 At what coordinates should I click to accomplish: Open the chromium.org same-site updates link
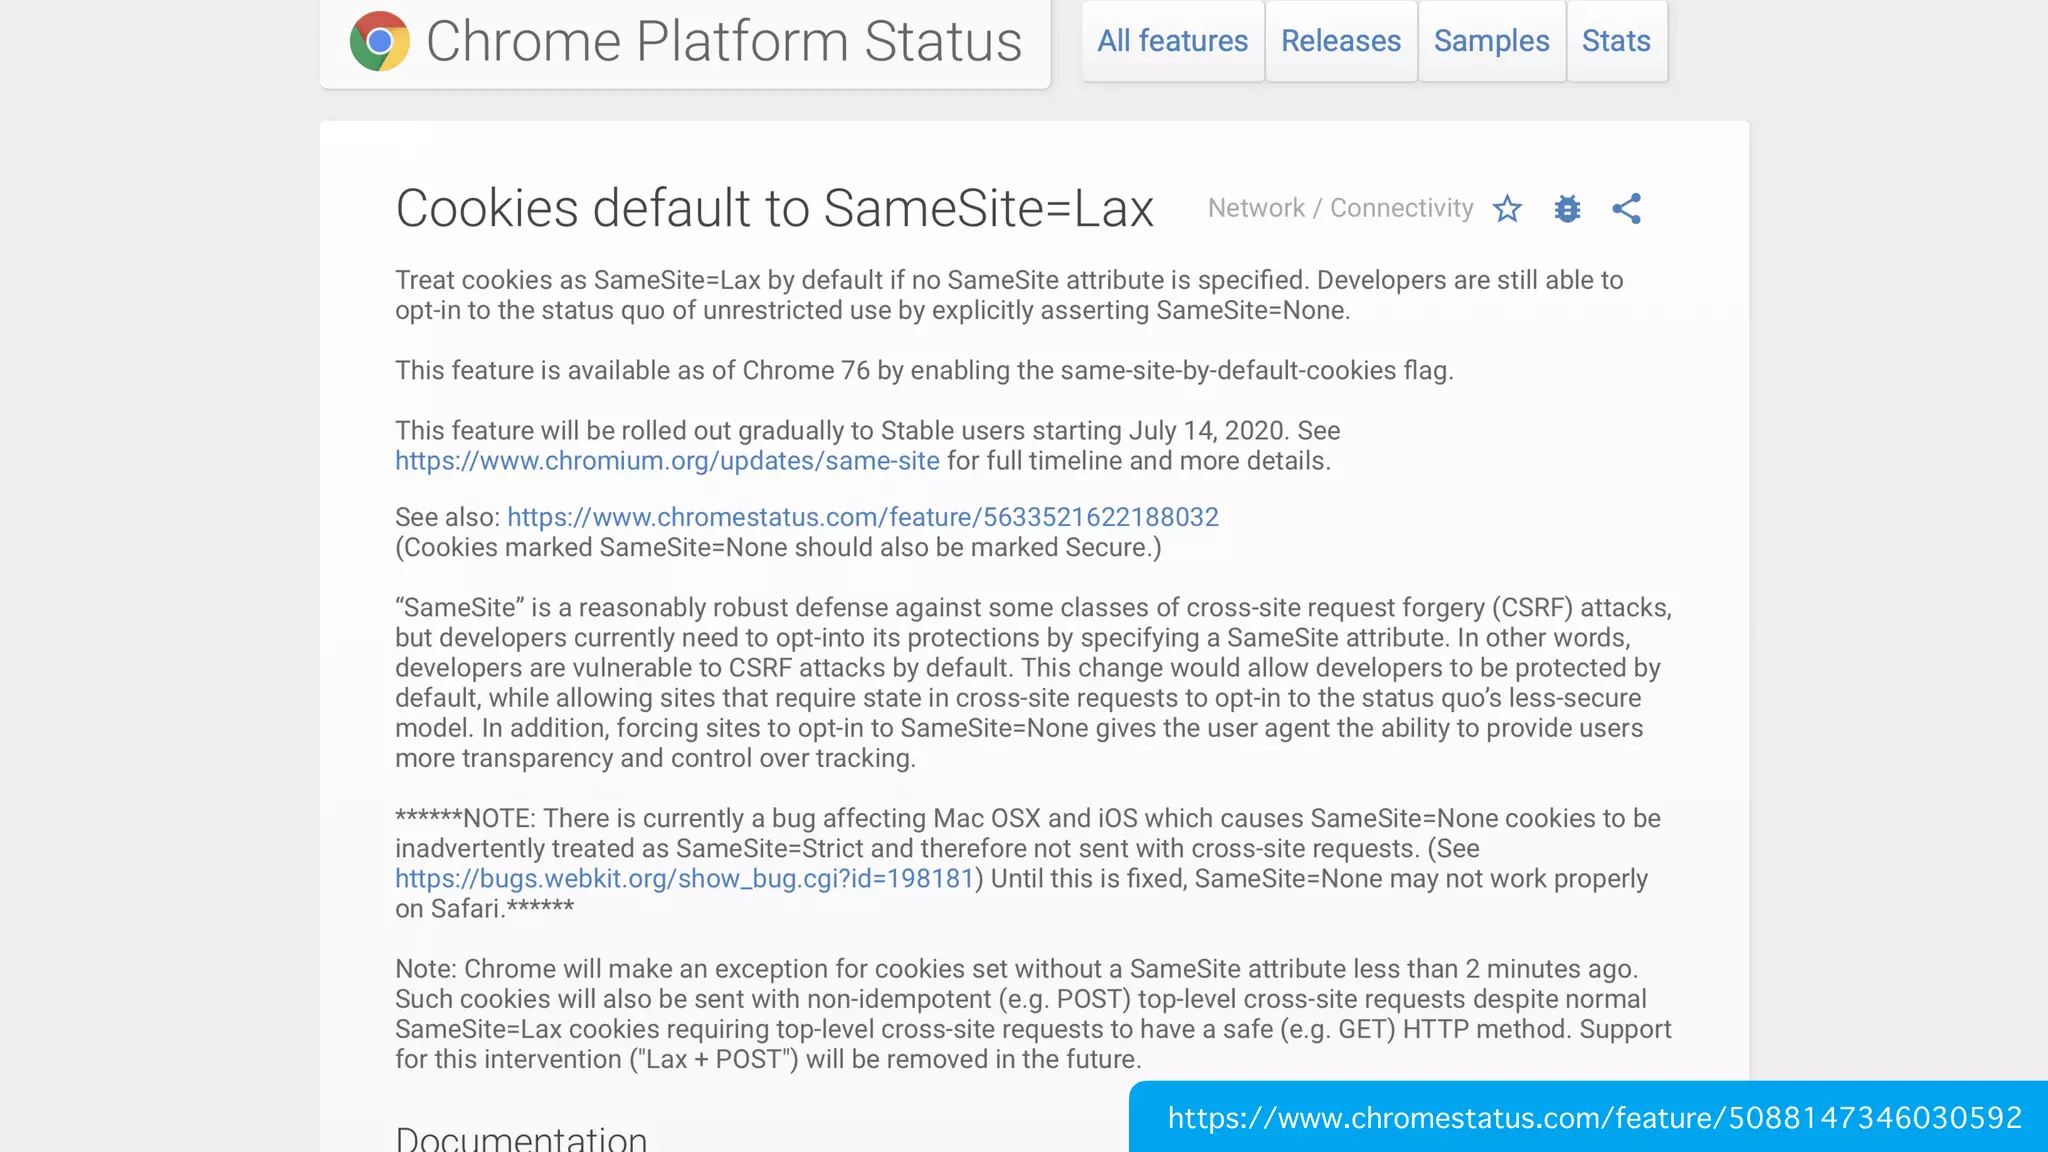(x=667, y=461)
